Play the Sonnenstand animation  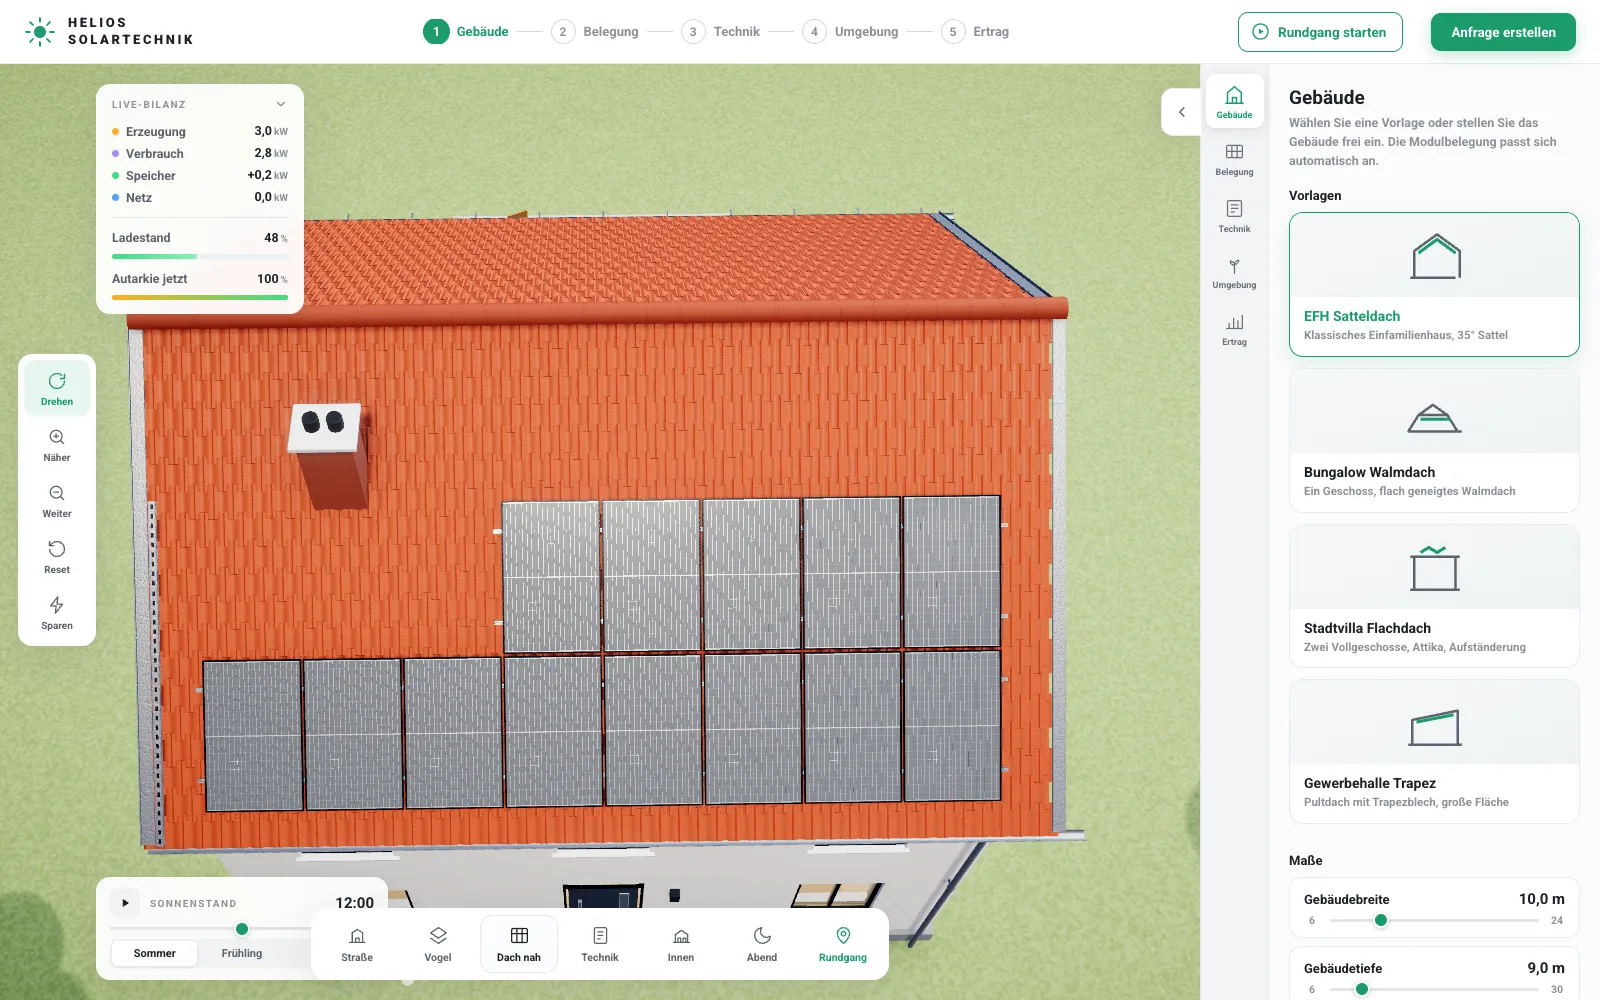point(125,903)
